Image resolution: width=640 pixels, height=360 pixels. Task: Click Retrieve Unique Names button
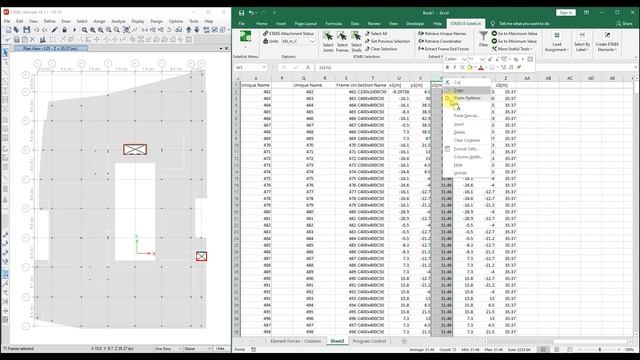click(x=442, y=33)
